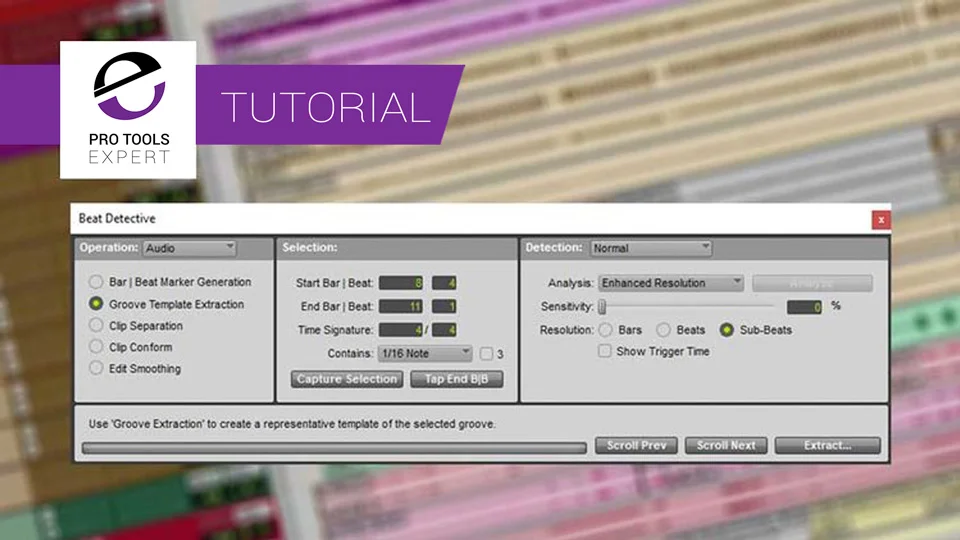Click the Capture Selection button
960x540 pixels.
click(347, 379)
